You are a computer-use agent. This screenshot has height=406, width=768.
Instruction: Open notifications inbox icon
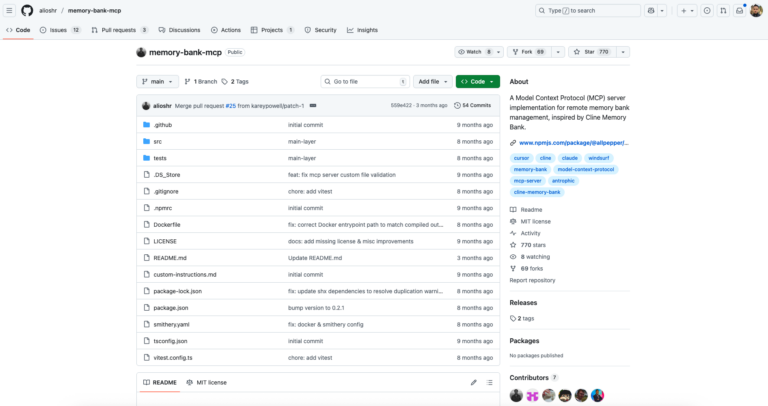click(739, 10)
